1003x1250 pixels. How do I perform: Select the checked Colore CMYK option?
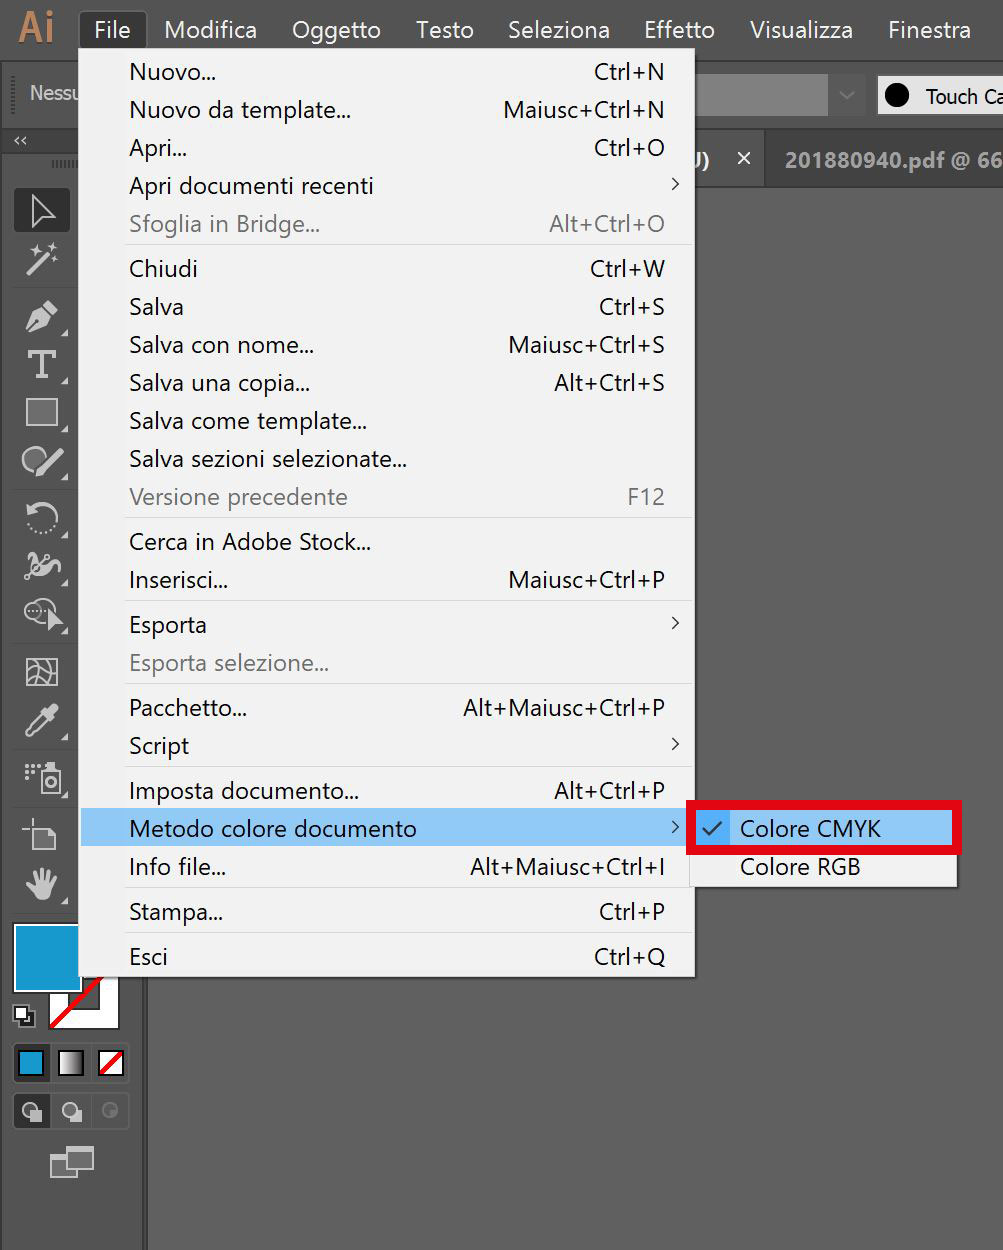[x=810, y=829]
